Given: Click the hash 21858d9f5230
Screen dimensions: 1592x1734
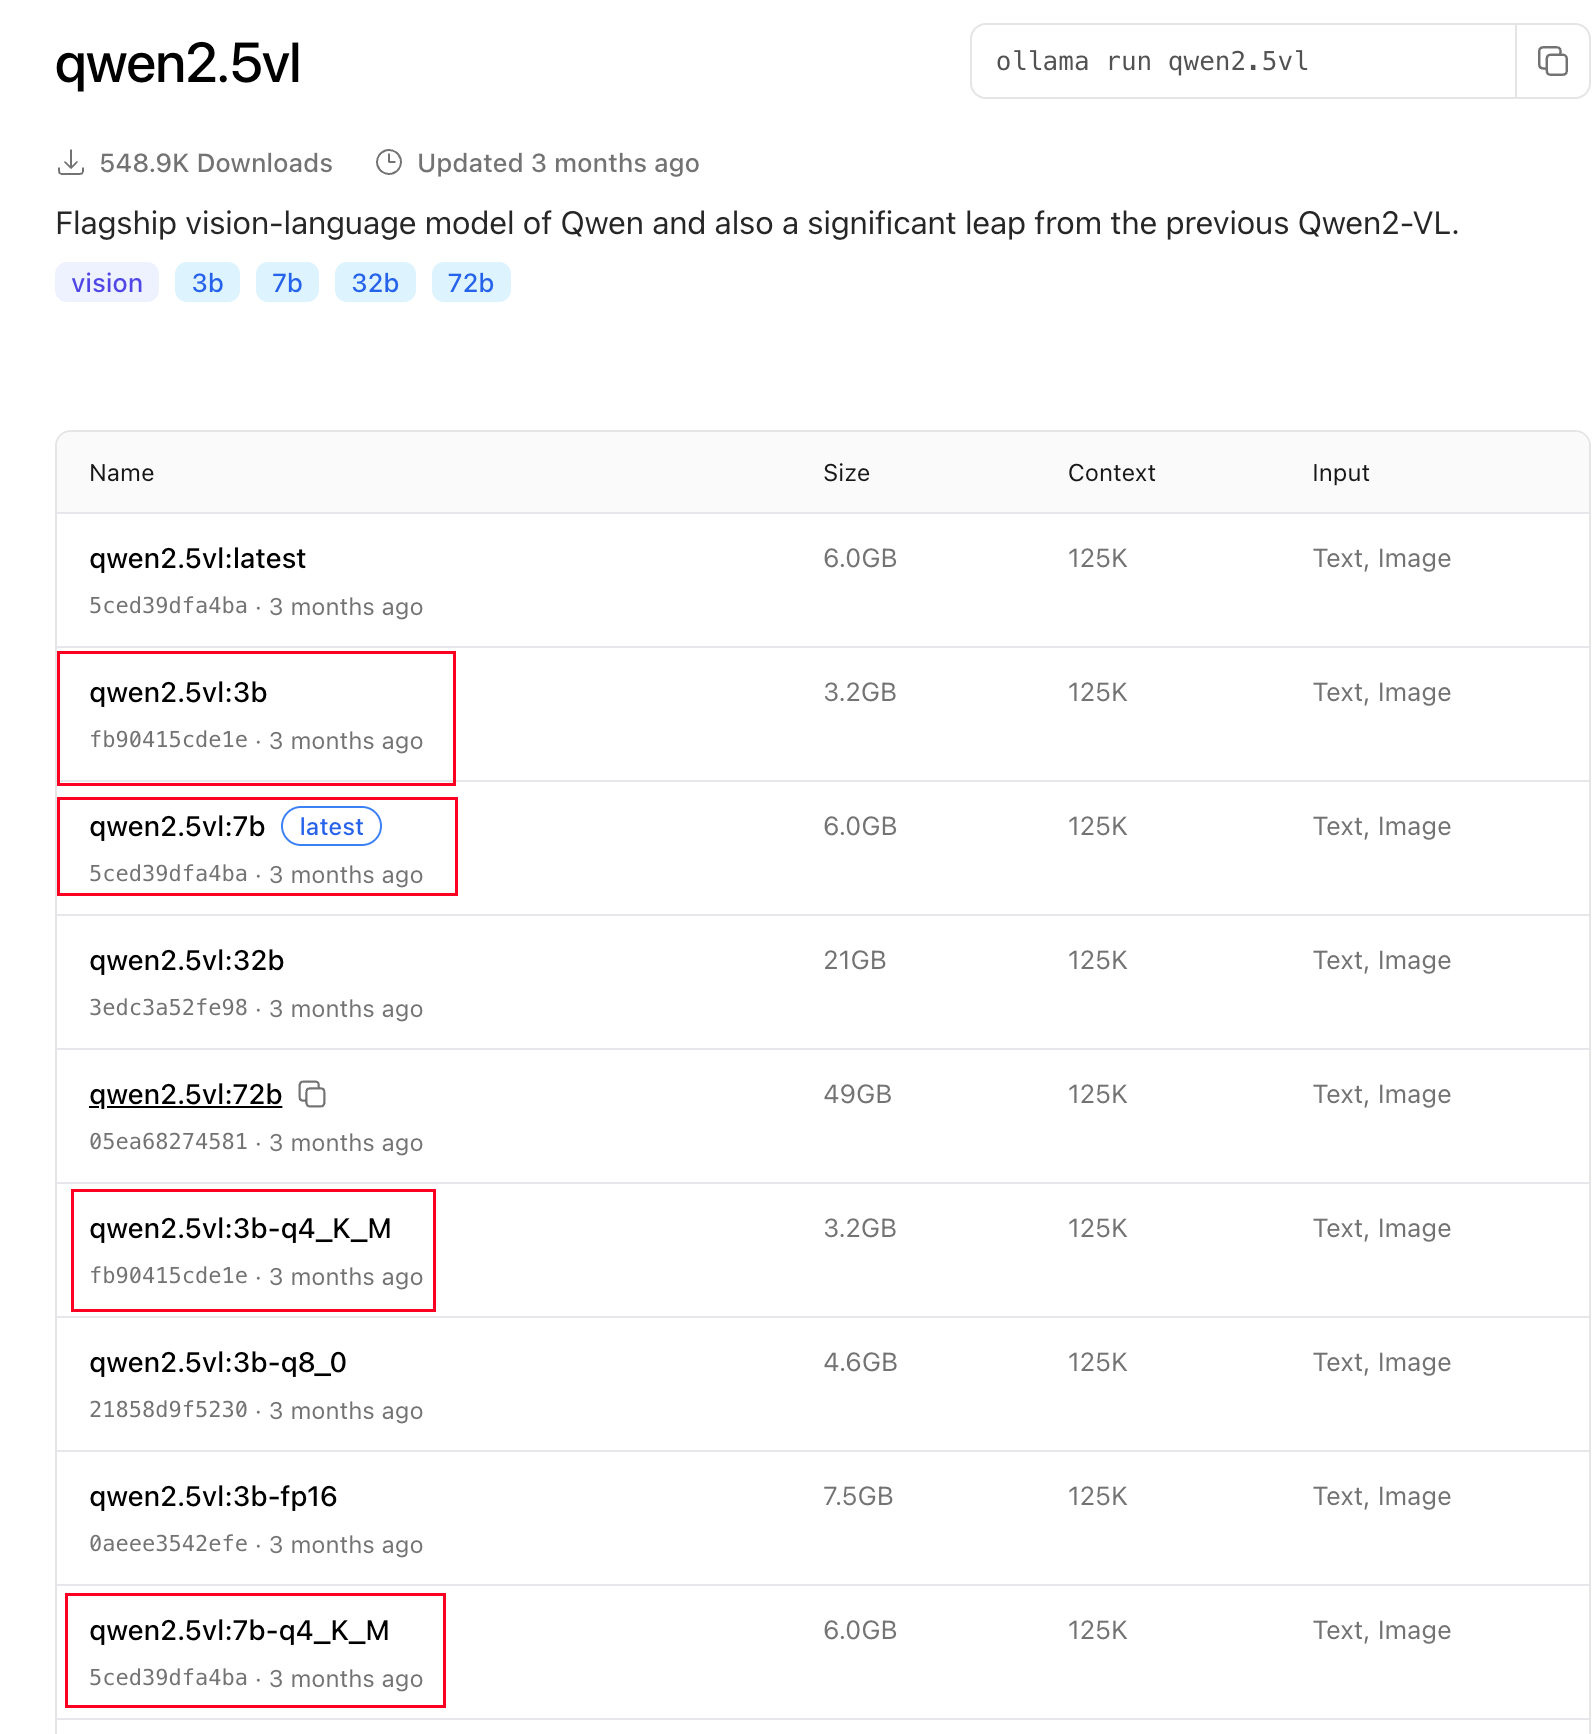Looking at the screenshot, I should pyautogui.click(x=168, y=1410).
